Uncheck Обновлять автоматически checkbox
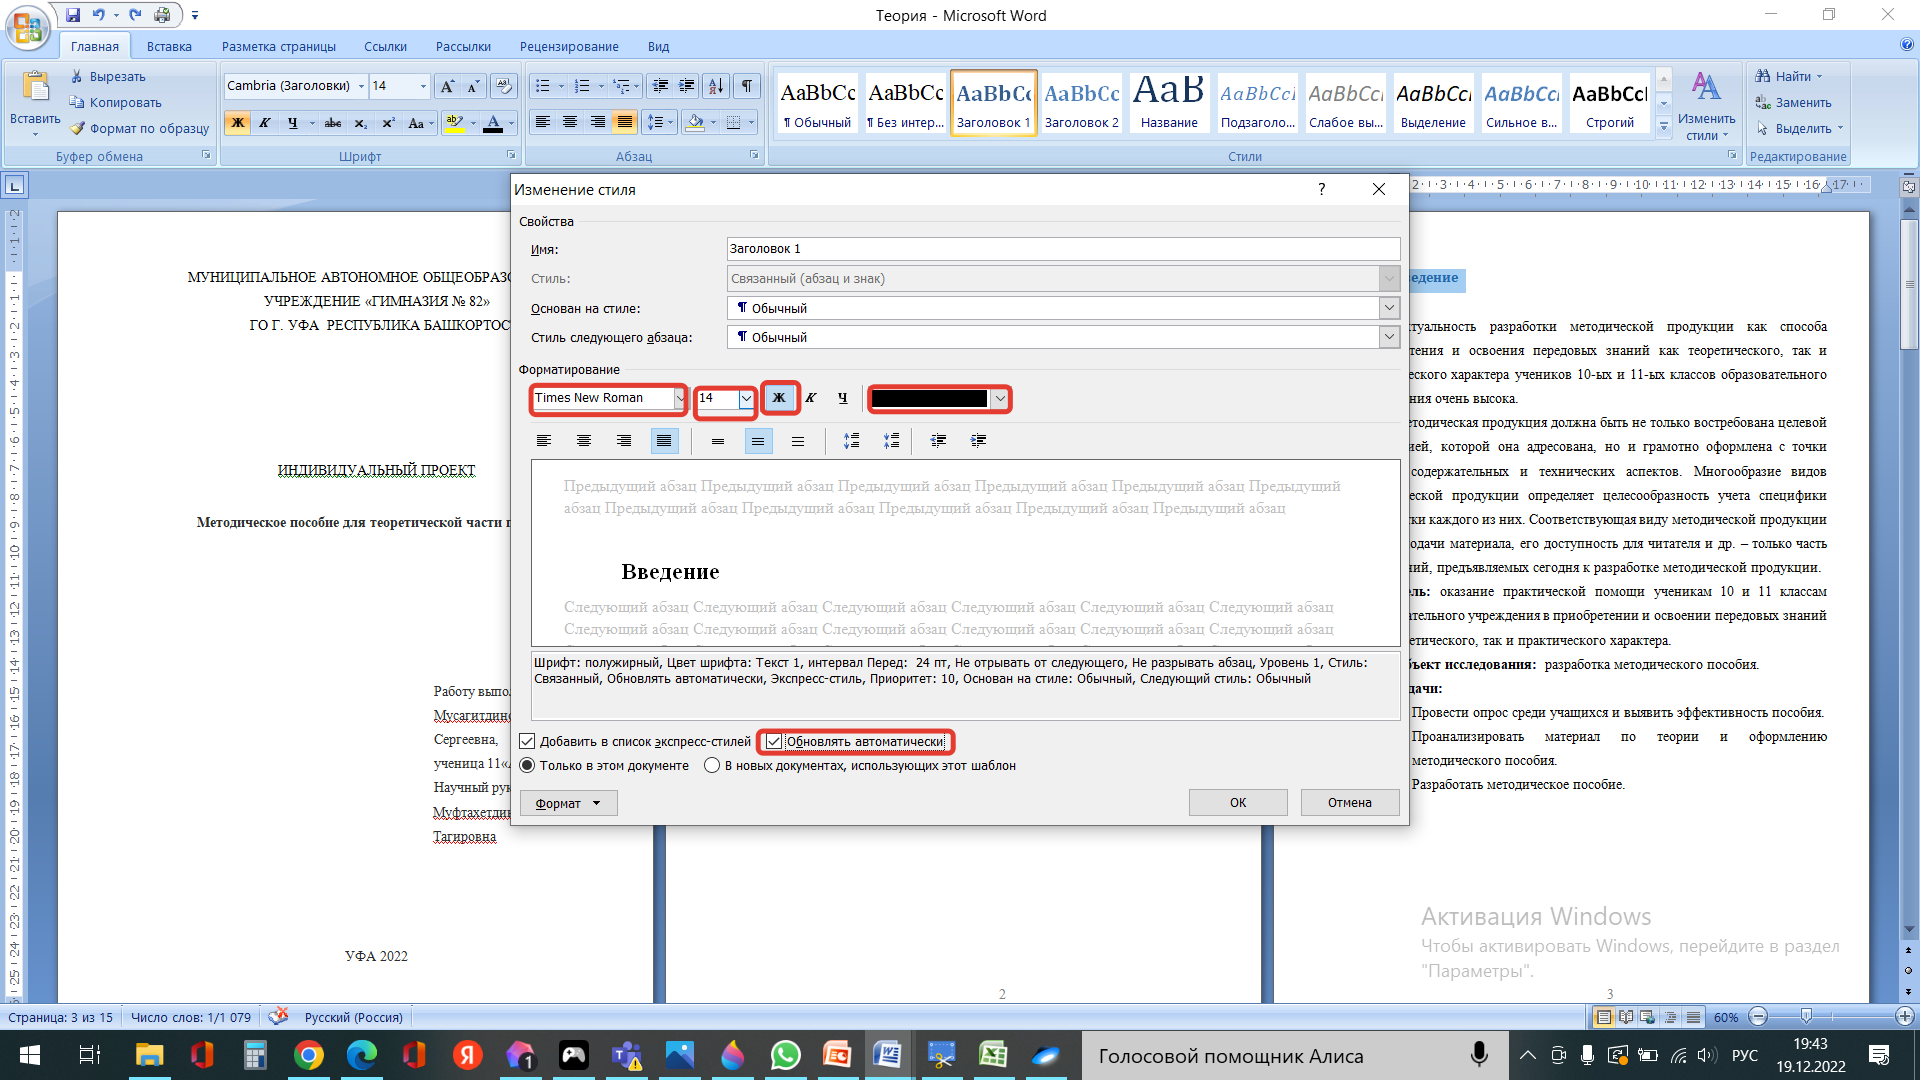Screen dimensions: 1920x1080 tap(774, 742)
